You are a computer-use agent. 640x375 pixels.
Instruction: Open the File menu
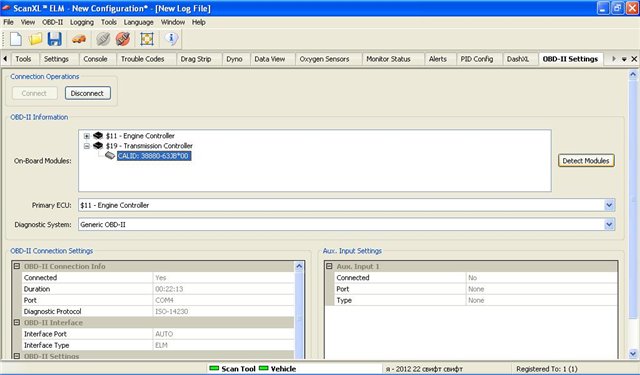click(x=8, y=22)
